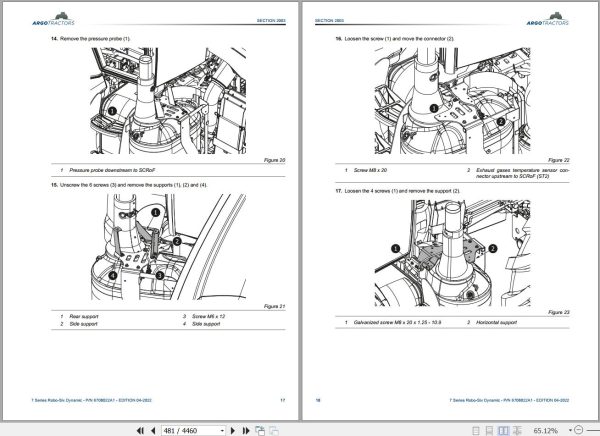
Task: Click page number 17 in left footer
Action: [283, 400]
